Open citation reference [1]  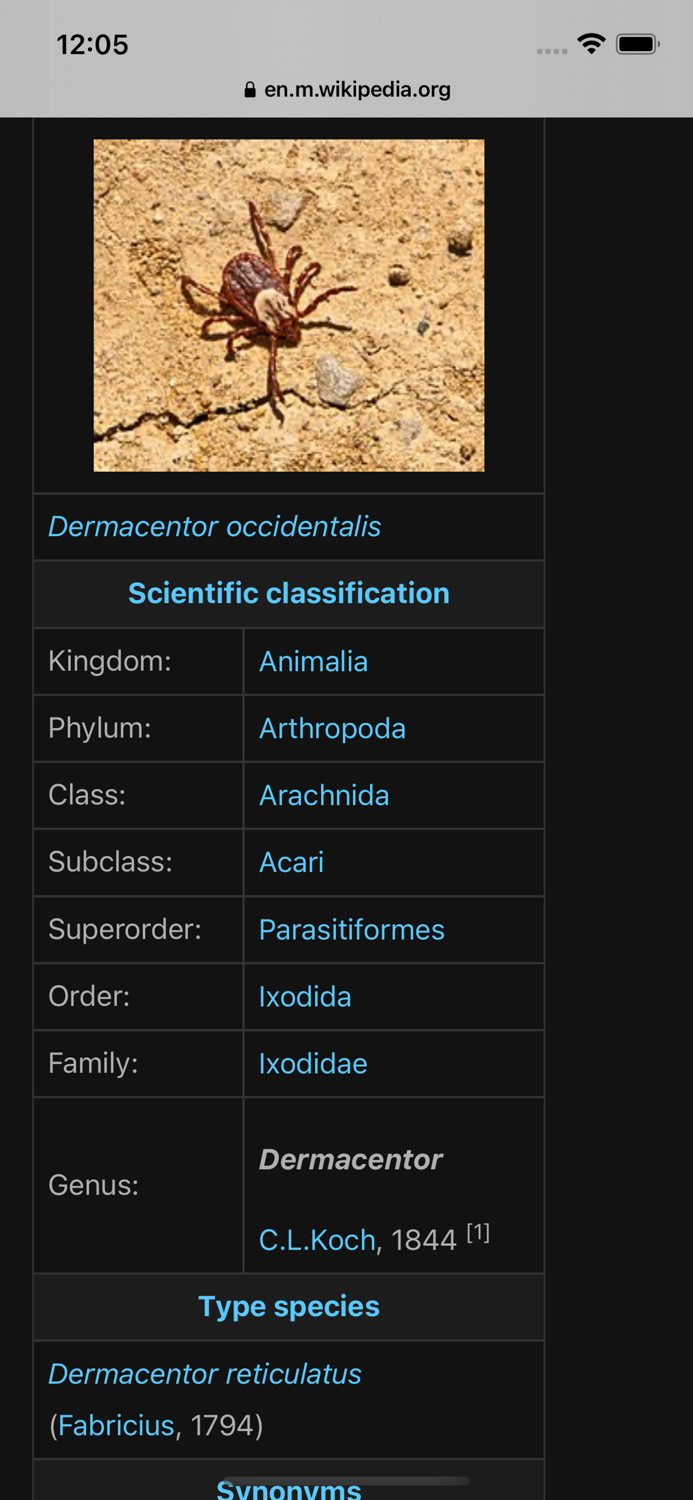click(478, 1233)
